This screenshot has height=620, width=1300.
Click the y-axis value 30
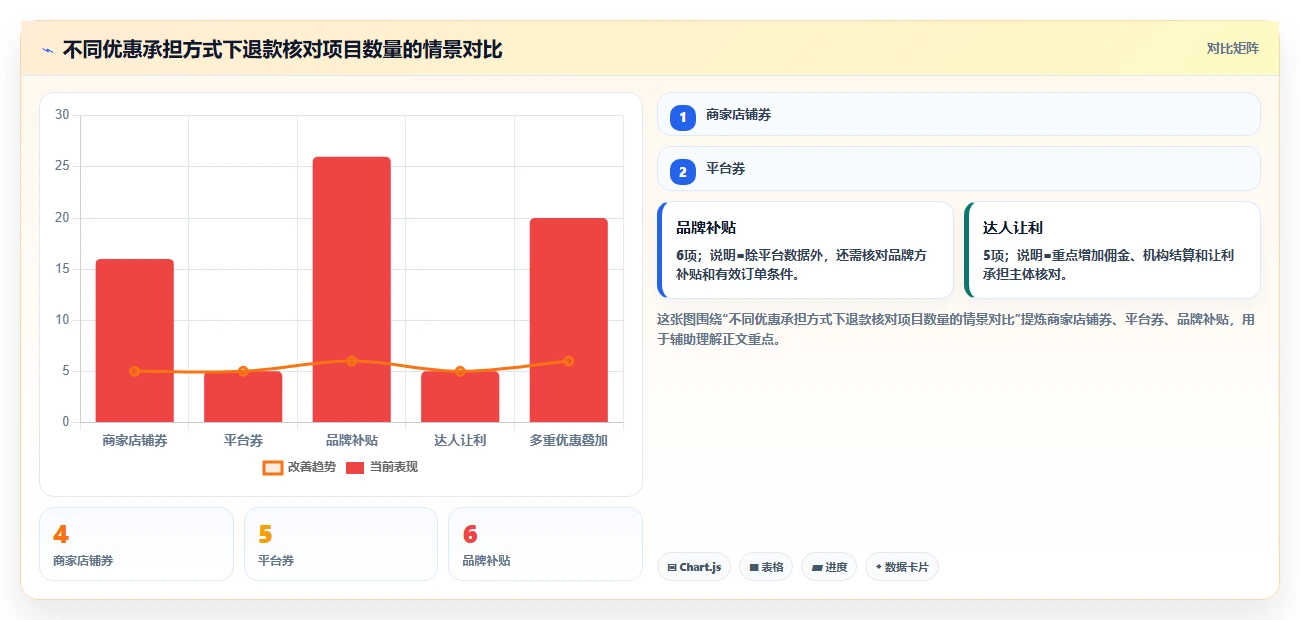click(x=62, y=115)
